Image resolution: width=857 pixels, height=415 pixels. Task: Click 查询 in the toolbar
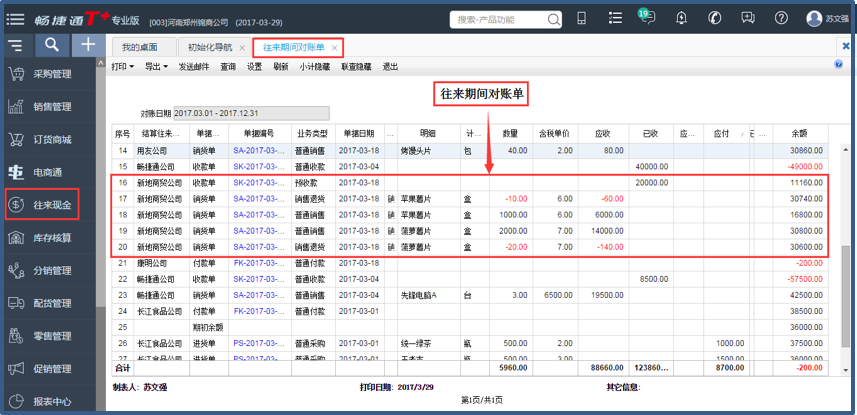tap(228, 67)
